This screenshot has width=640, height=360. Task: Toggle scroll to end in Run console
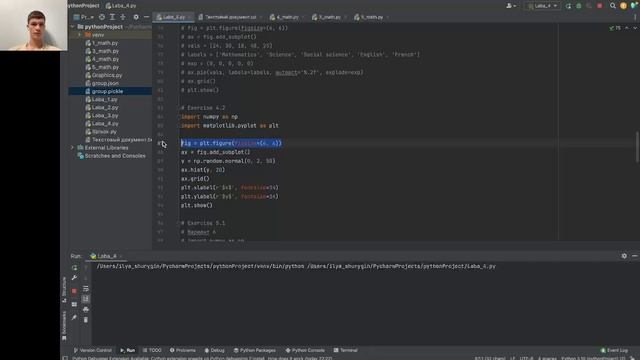(86, 299)
